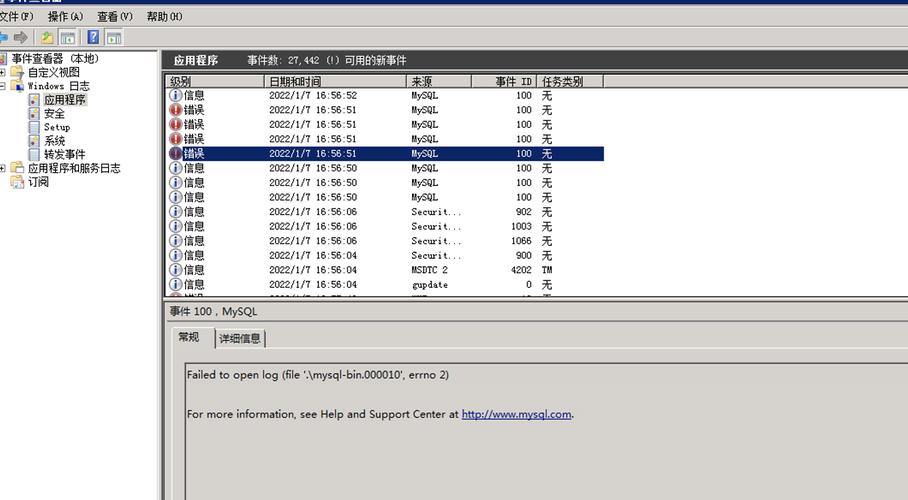Viewport: 908px width, 500px height.
Task: Expand the 自定义视图 tree node
Action: click(x=3, y=72)
